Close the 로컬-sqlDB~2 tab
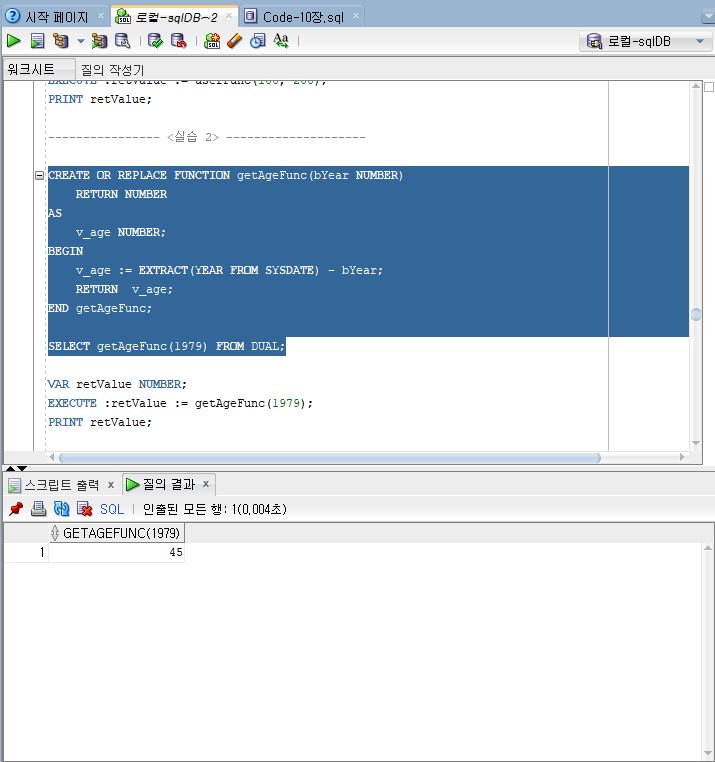 [x=228, y=16]
